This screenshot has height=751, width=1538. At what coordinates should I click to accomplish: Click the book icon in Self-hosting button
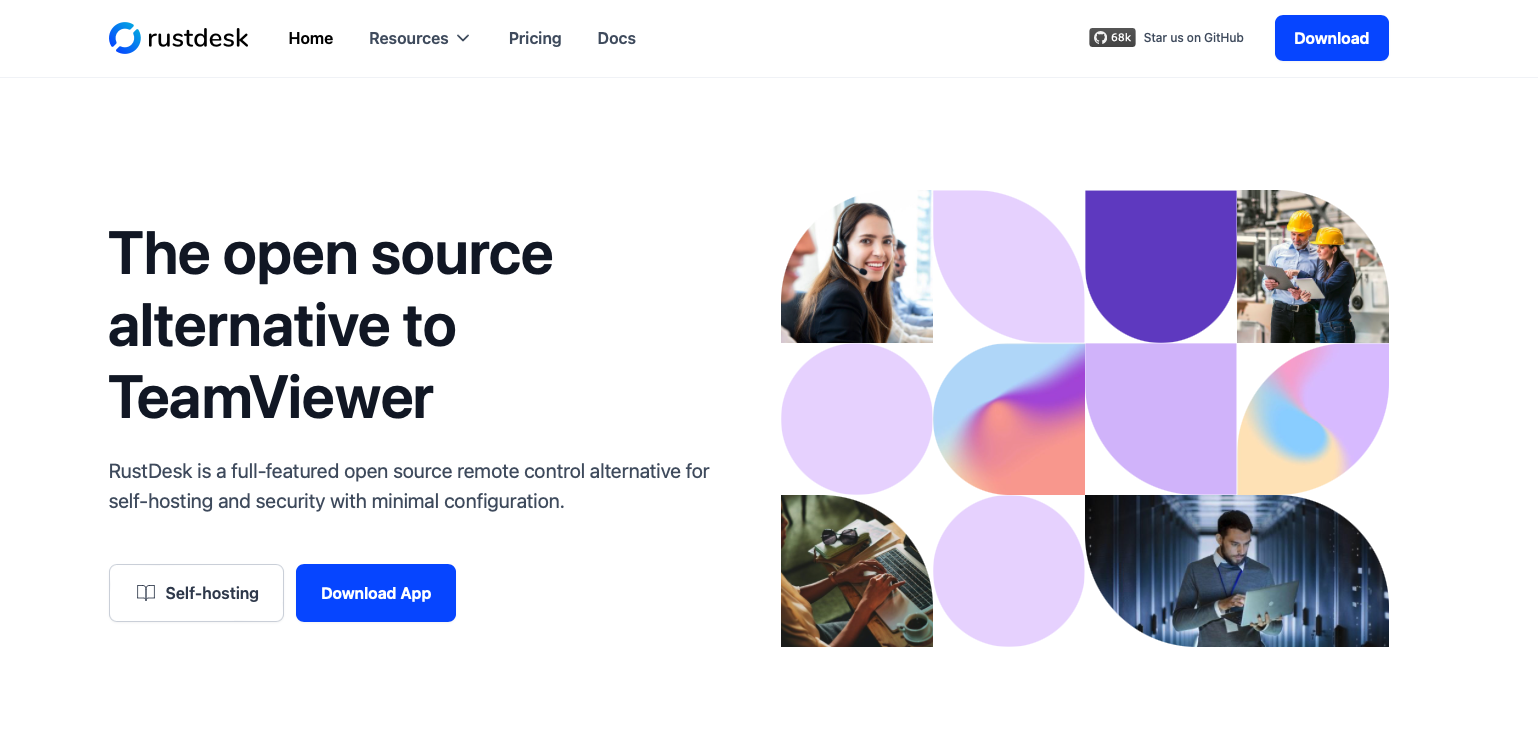pos(146,593)
